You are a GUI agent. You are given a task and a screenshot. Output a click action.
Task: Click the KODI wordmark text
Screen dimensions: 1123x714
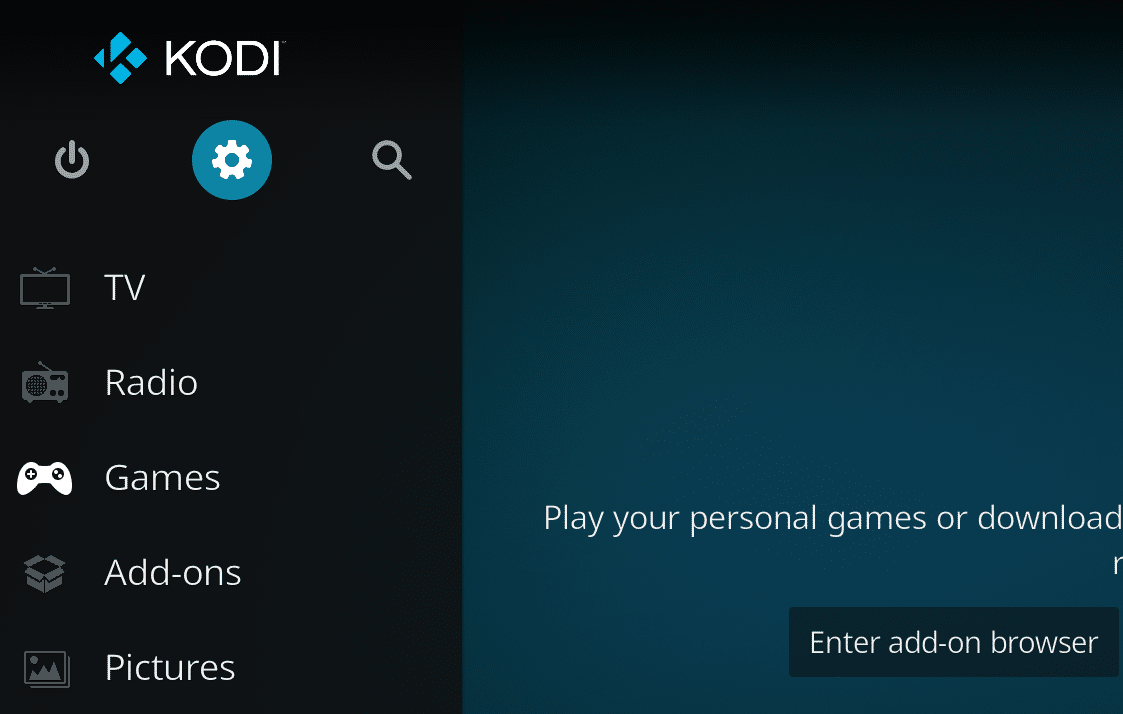(225, 58)
